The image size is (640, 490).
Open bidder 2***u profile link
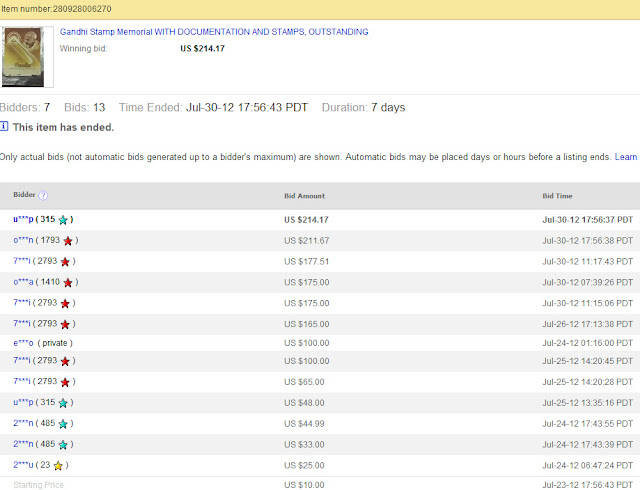pos(23,465)
